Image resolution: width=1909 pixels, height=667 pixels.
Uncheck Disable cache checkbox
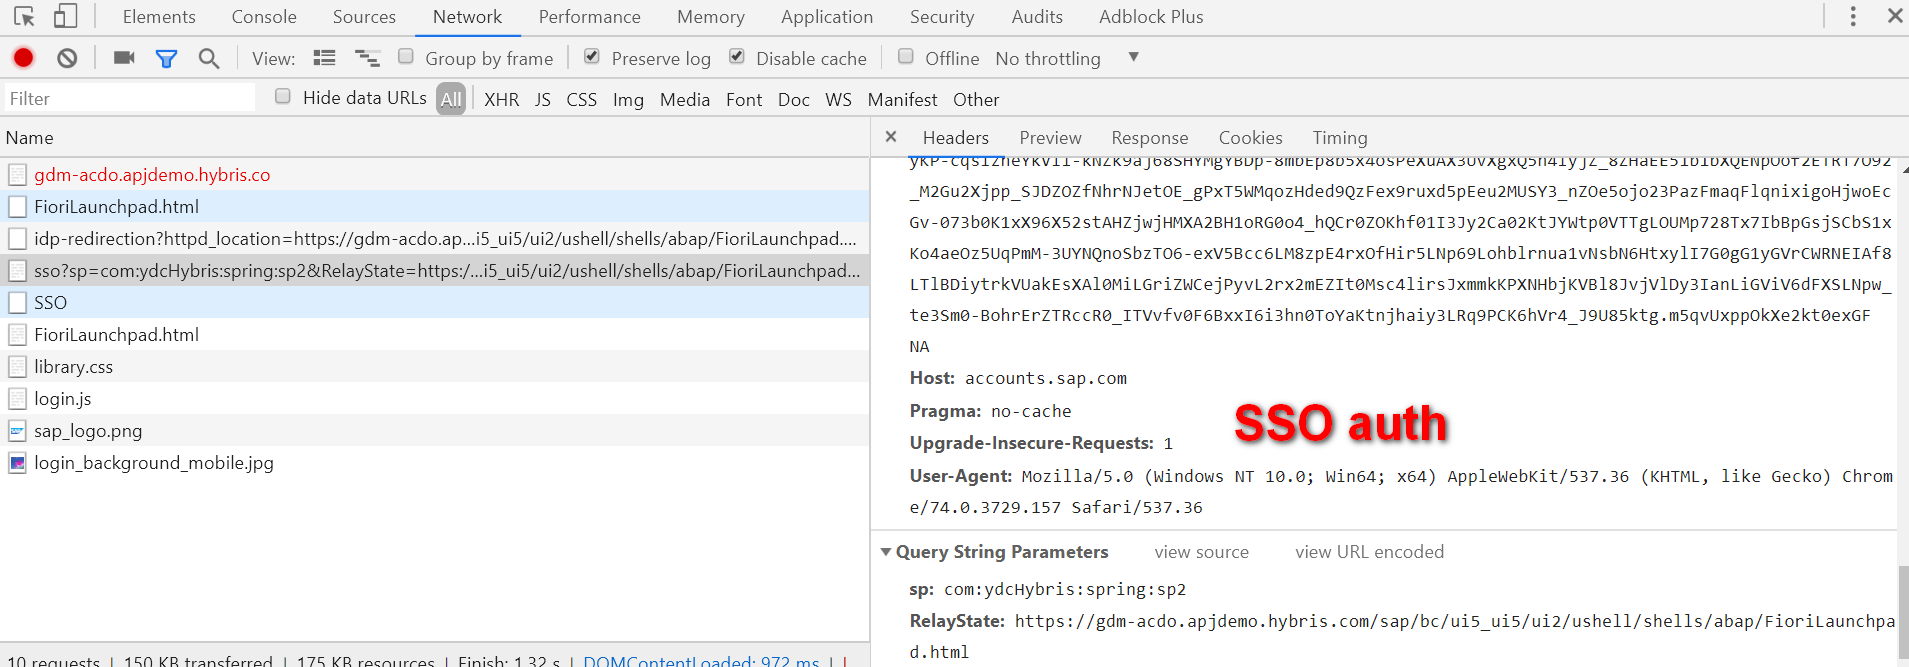point(737,56)
